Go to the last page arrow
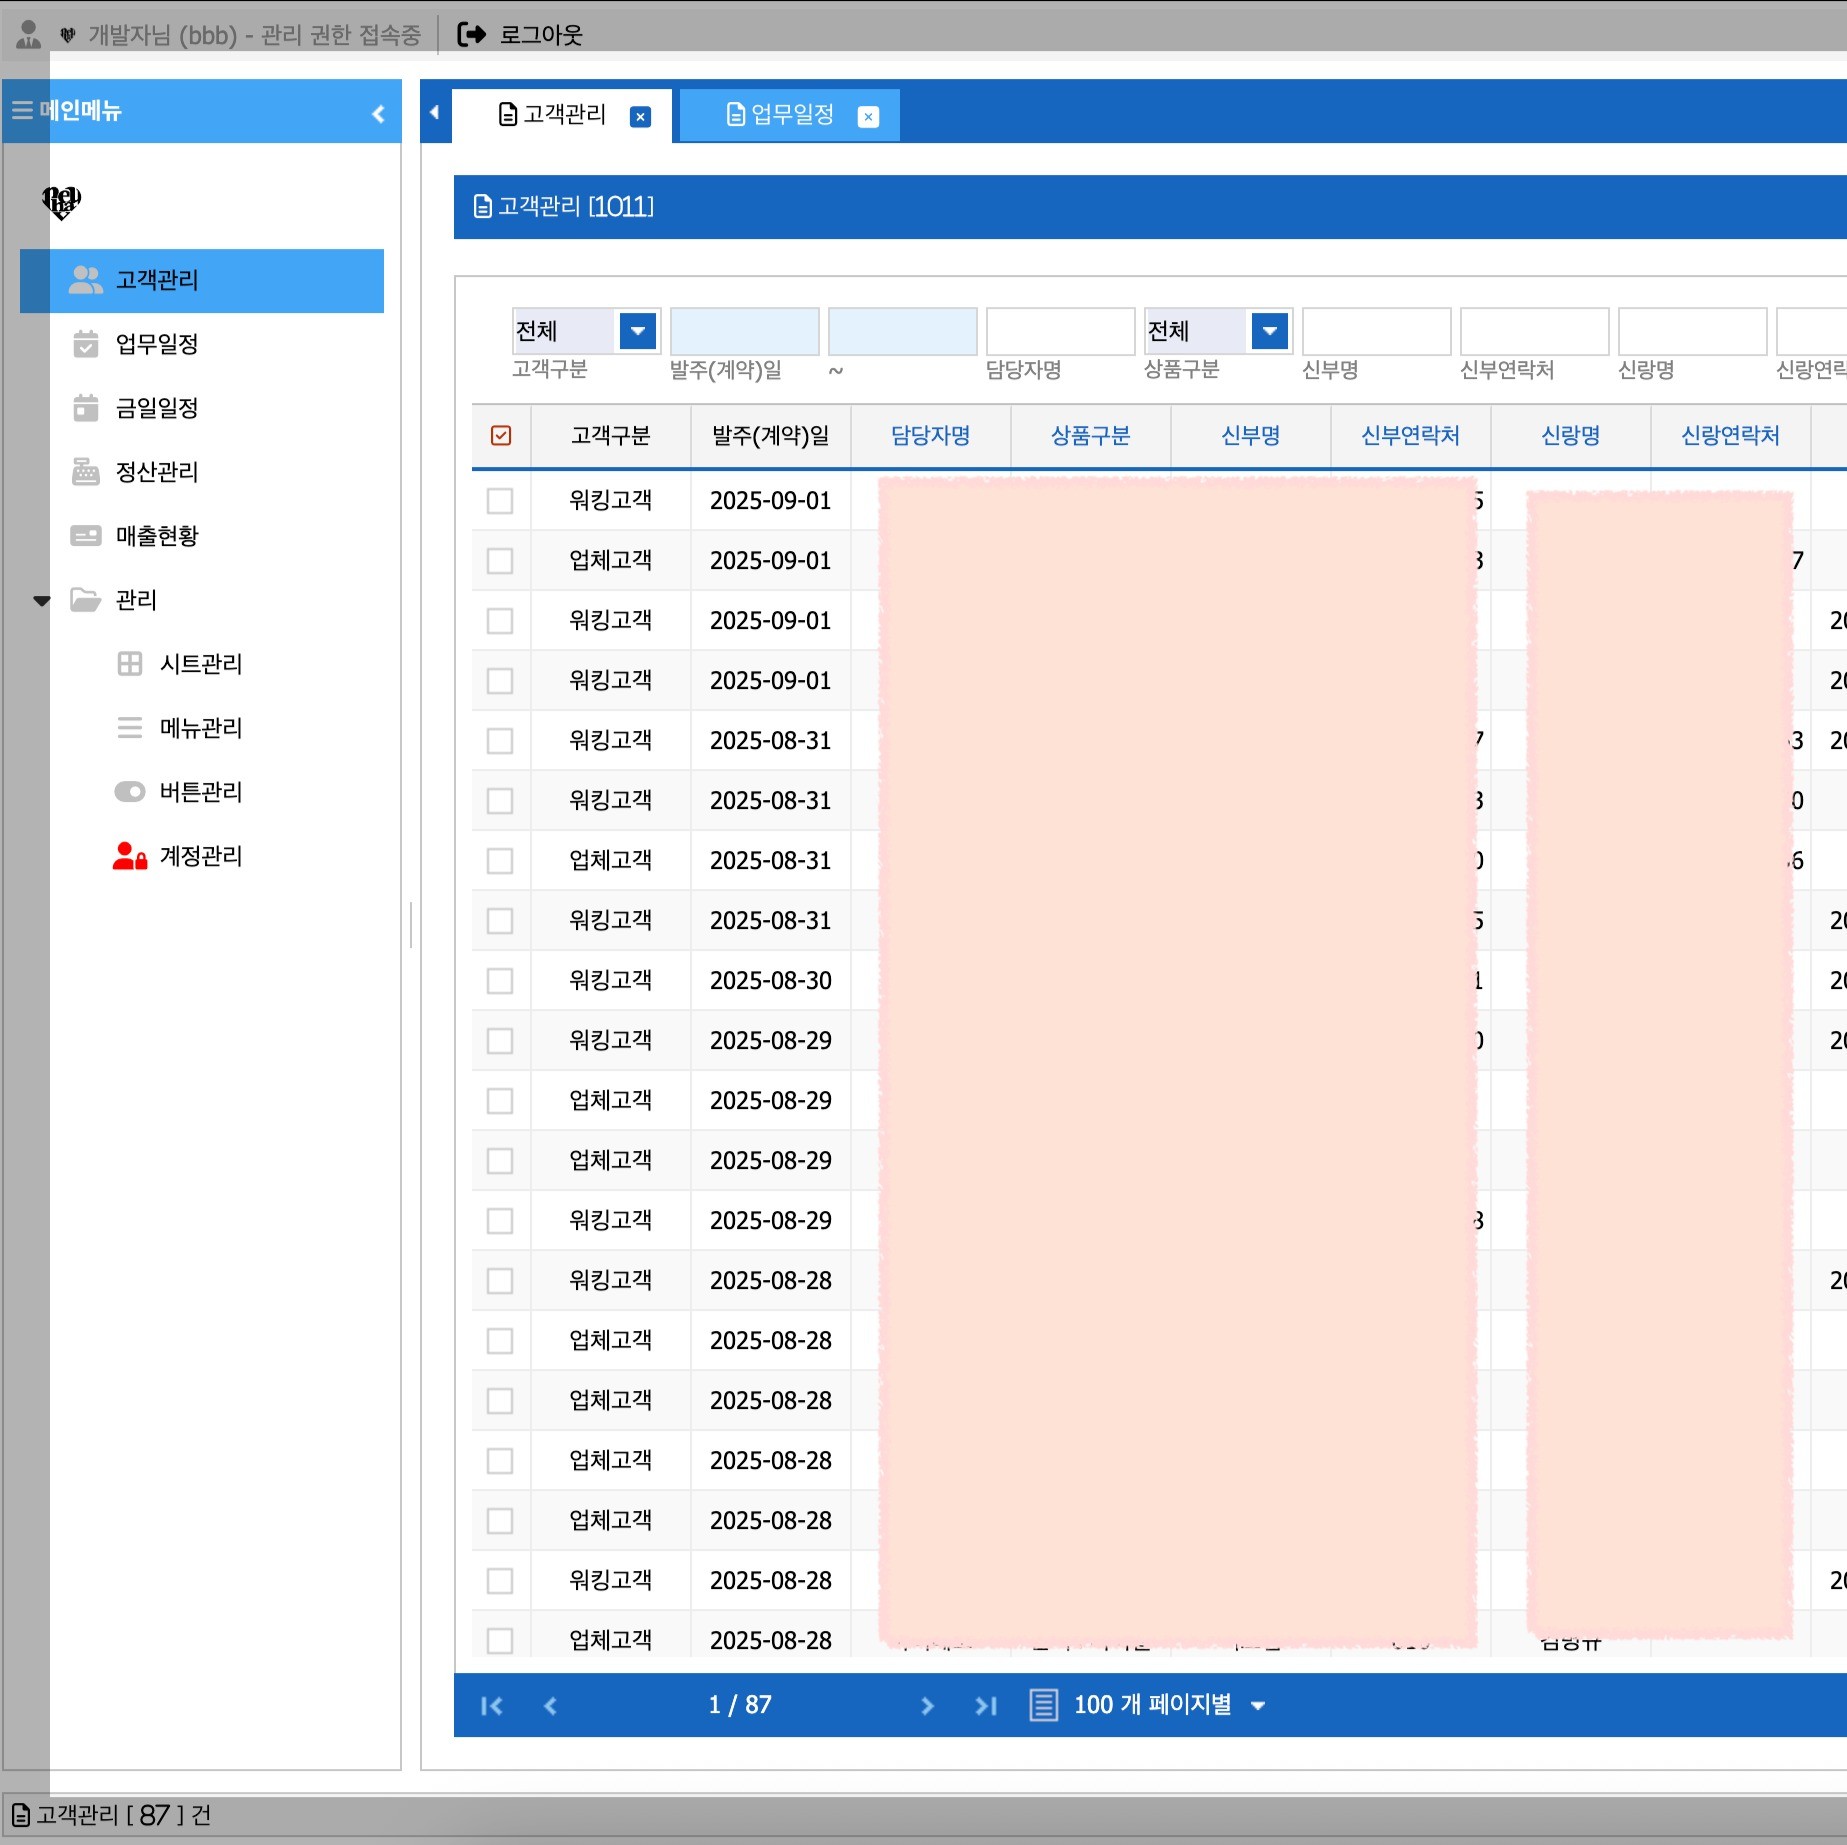Screen dimensions: 1847x1845 (986, 1706)
